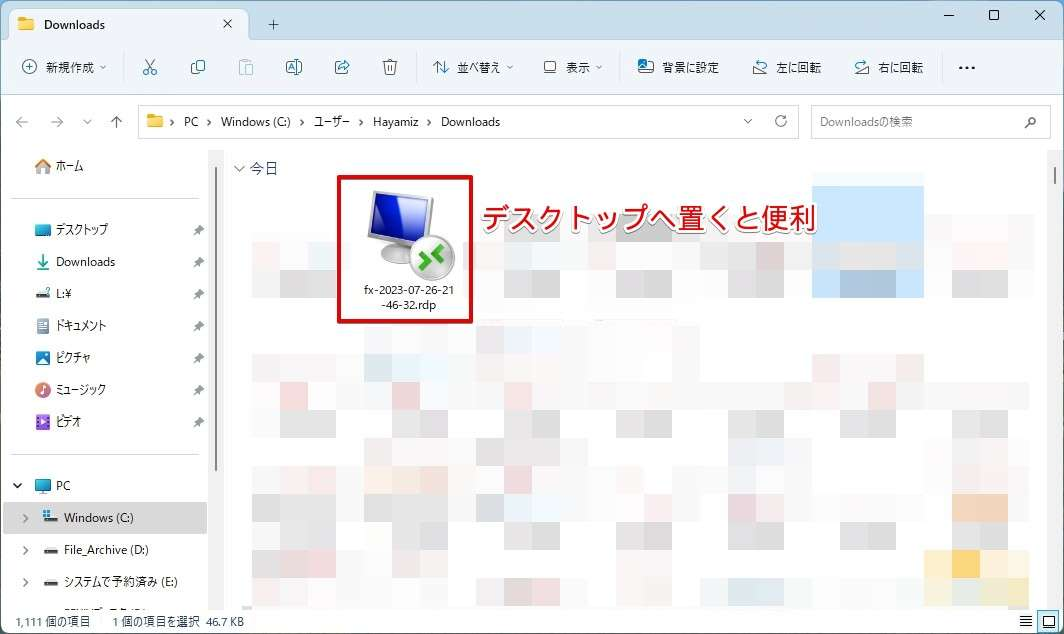1064x634 pixels.
Task: Click the Share icon in toolbar
Action: tap(342, 67)
